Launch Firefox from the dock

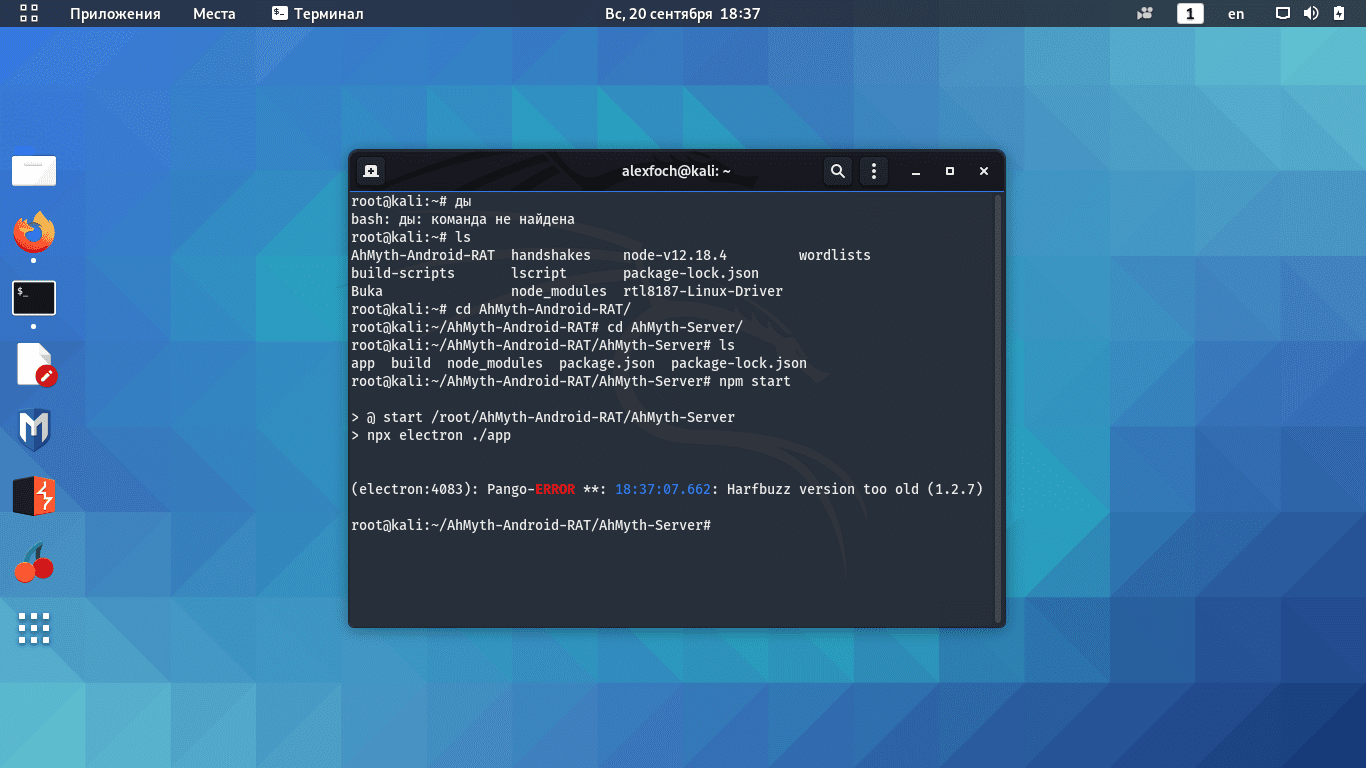pyautogui.click(x=34, y=234)
